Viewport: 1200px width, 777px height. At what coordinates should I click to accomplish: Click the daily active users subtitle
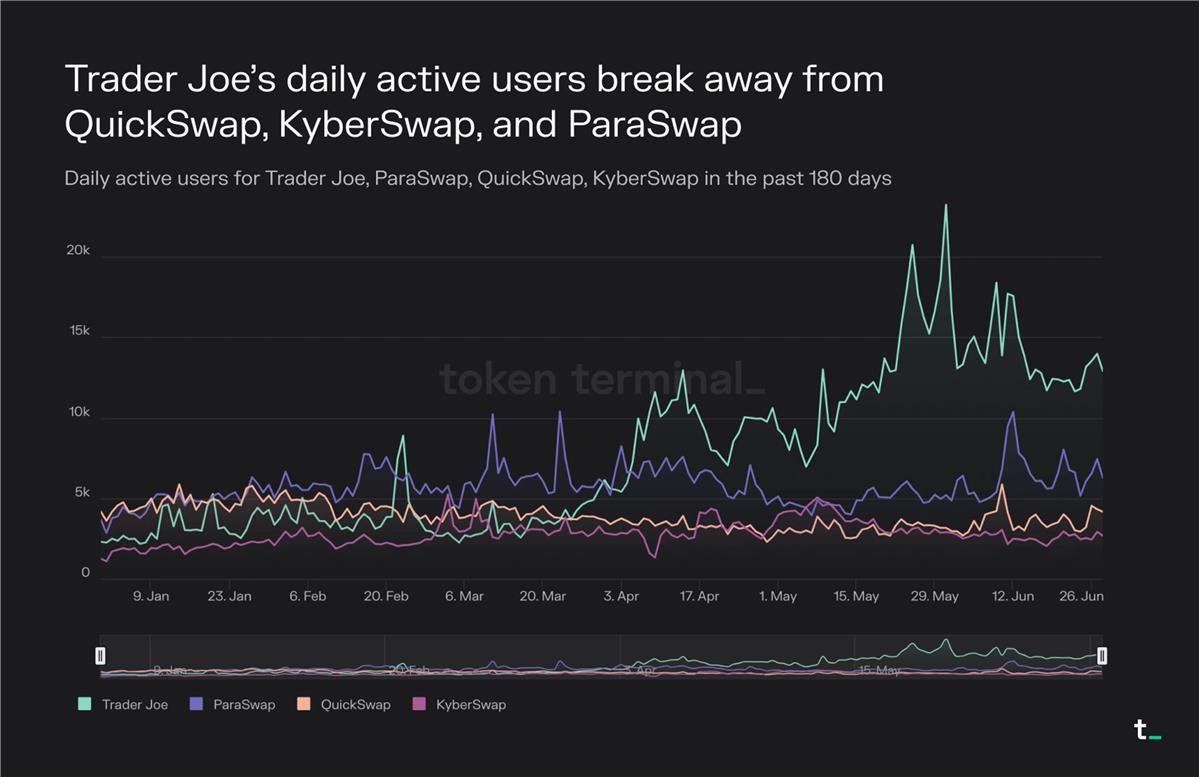click(478, 179)
